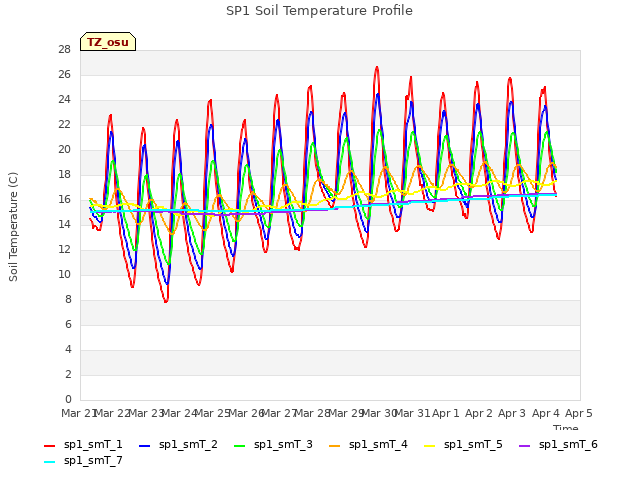Toggle the sp1_smT_2 legend entry
The height and width of the screenshot is (480, 640).
coord(178,444)
